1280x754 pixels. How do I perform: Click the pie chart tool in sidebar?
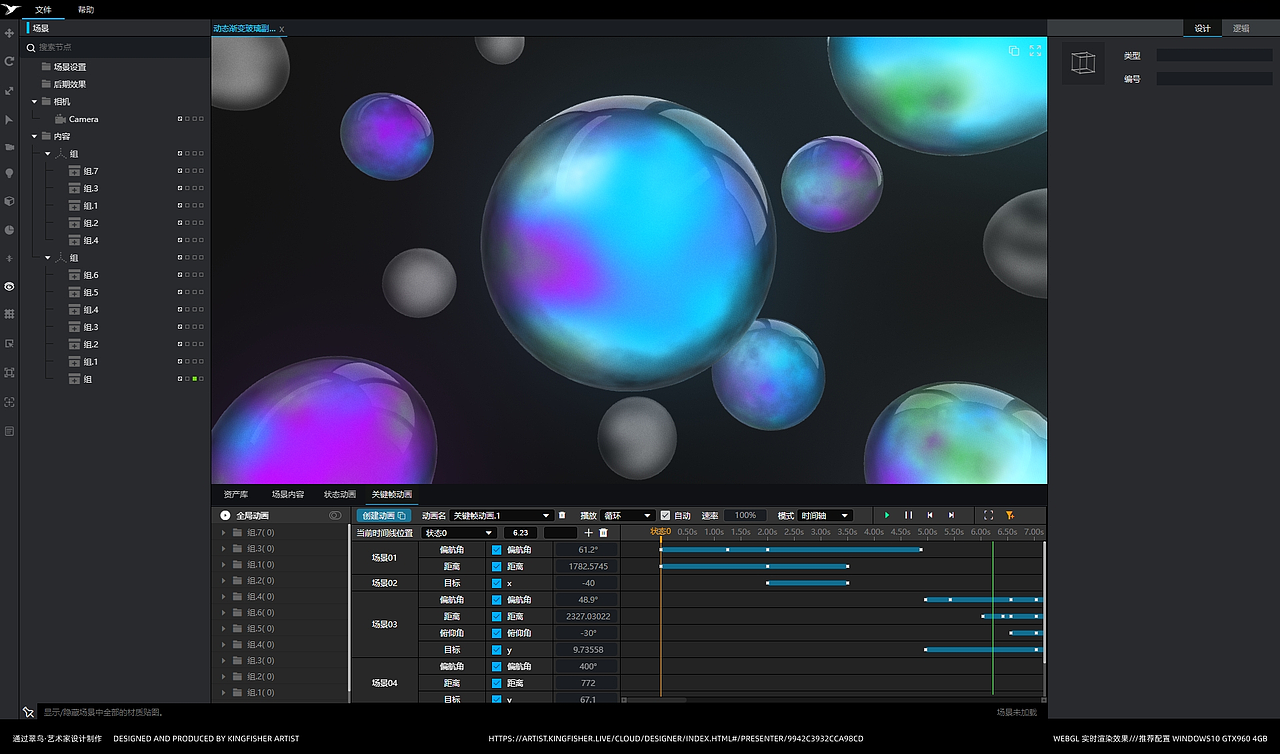10,230
